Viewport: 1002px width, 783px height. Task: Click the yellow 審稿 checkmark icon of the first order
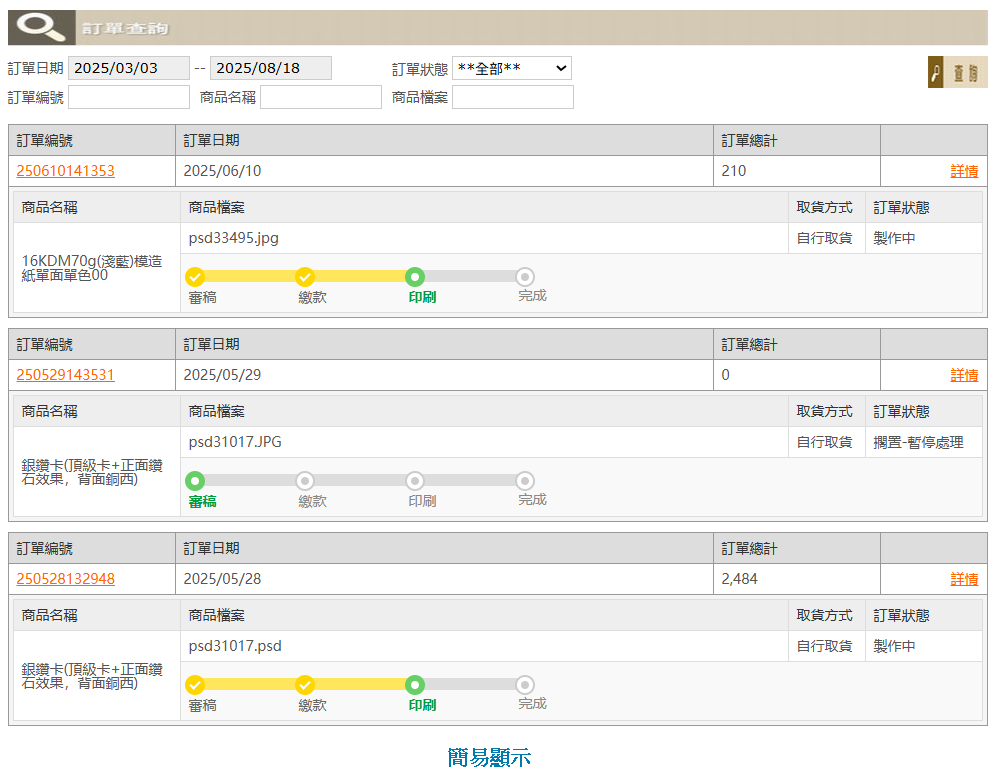pos(195,277)
